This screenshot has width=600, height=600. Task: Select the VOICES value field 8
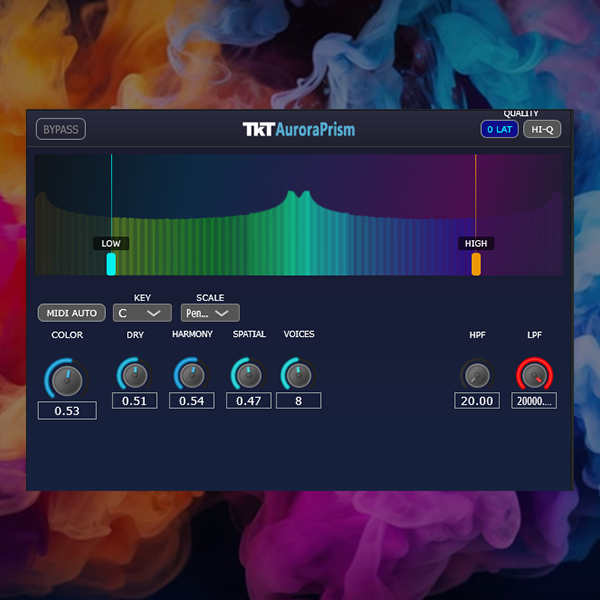click(x=298, y=401)
